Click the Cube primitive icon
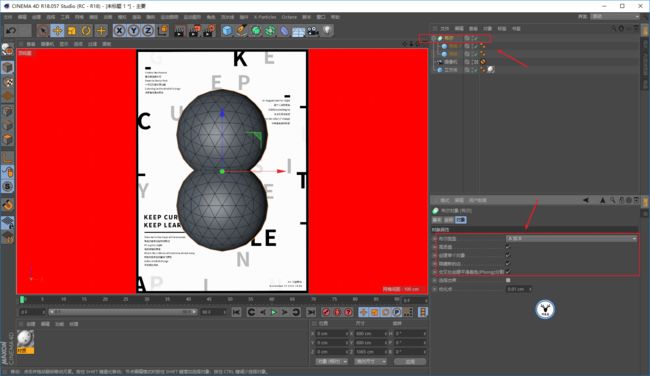 click(227, 31)
